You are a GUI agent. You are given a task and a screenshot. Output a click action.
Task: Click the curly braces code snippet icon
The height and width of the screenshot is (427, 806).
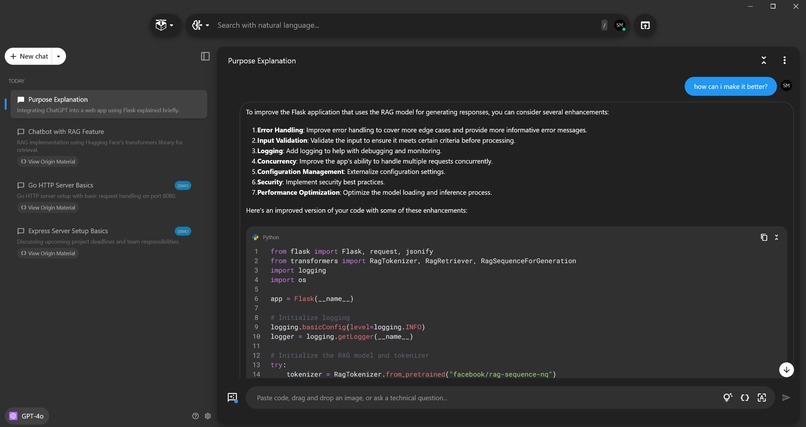[745, 398]
